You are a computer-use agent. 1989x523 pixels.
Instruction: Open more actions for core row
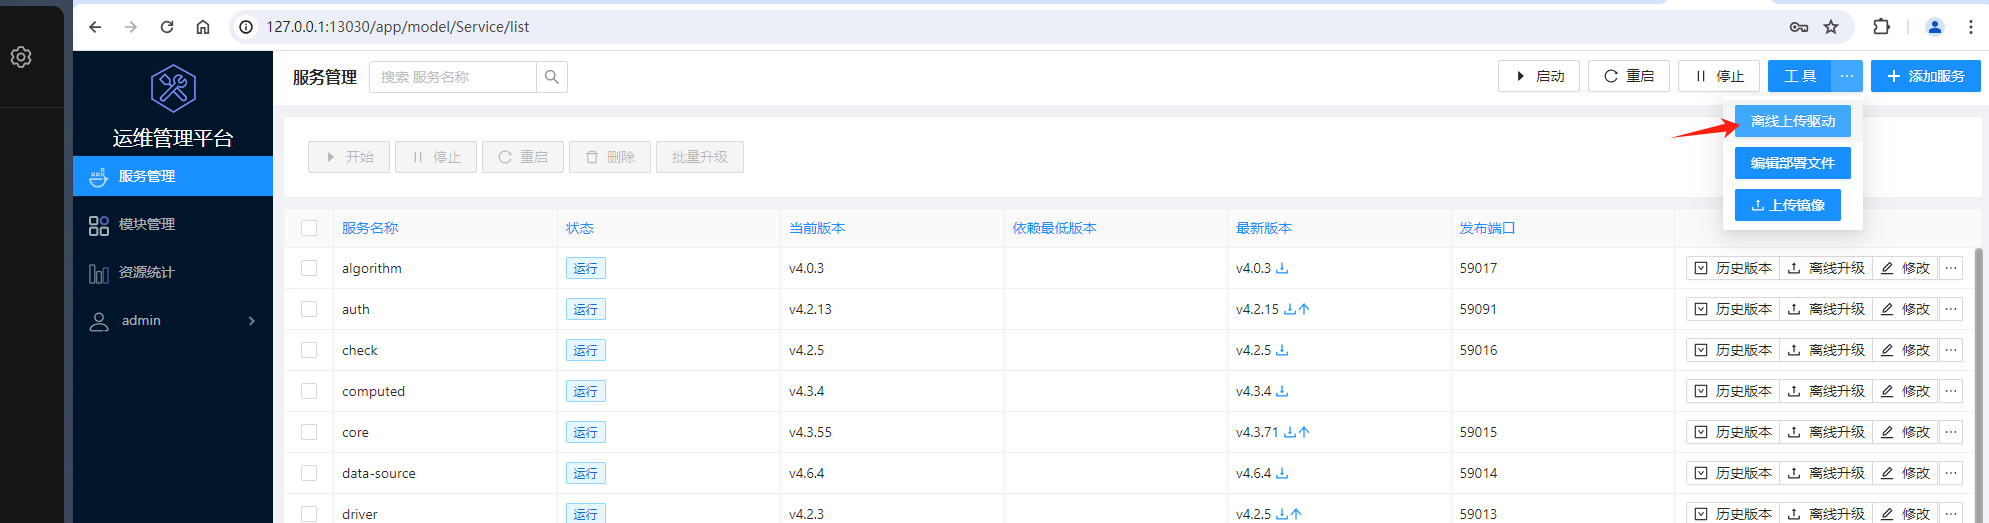(x=1951, y=432)
